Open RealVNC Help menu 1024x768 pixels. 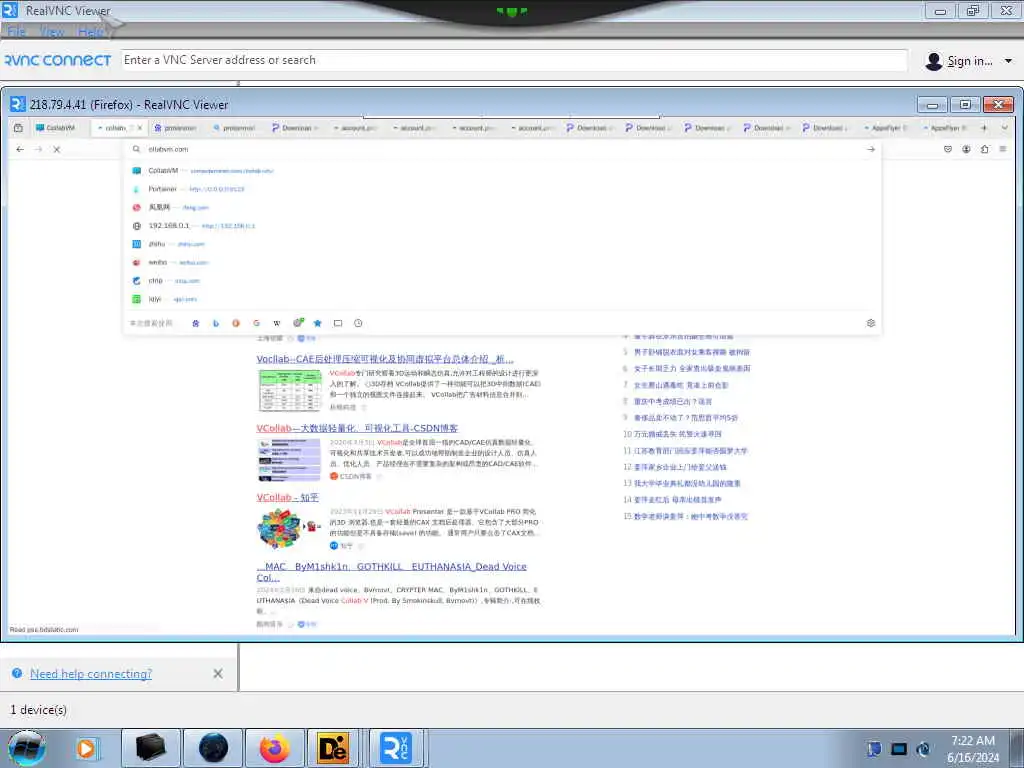coord(90,31)
